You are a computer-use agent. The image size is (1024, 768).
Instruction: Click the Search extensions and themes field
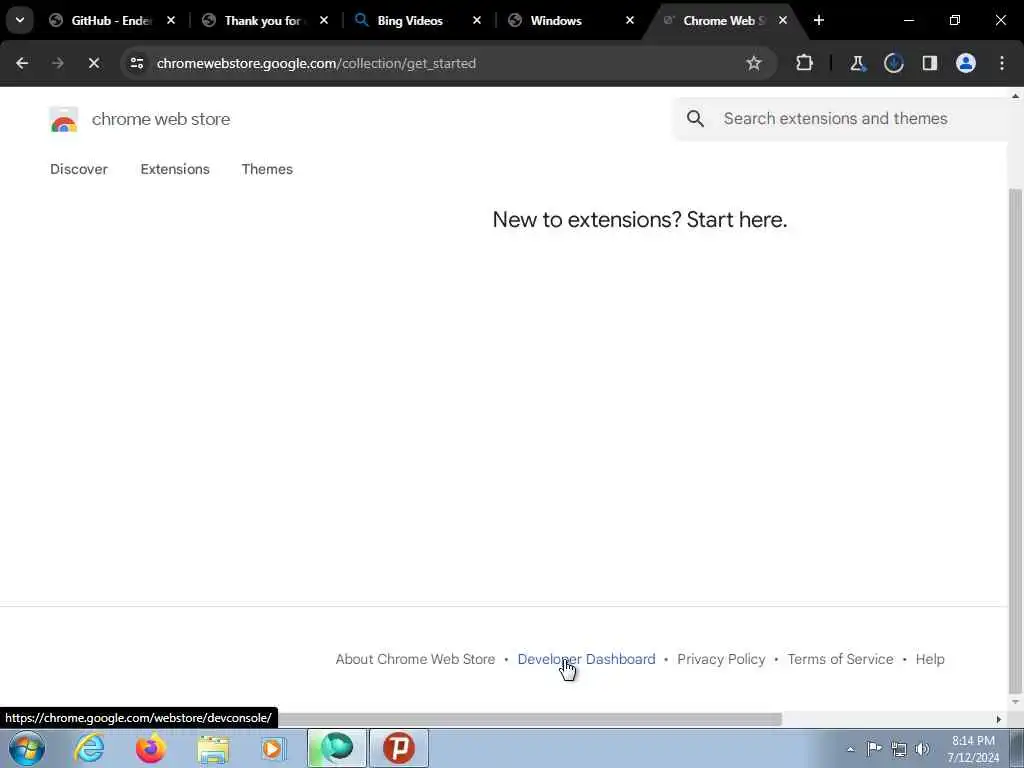(841, 118)
